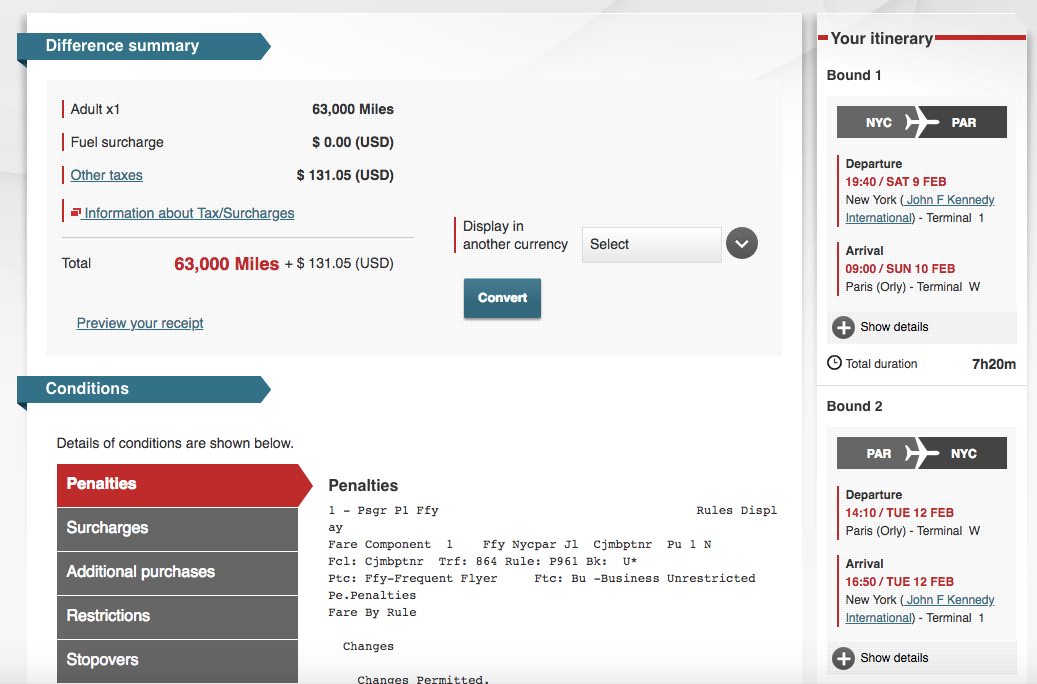Click the airplane icon on NYC to PAR banner
The height and width of the screenshot is (684, 1037).
pos(921,122)
